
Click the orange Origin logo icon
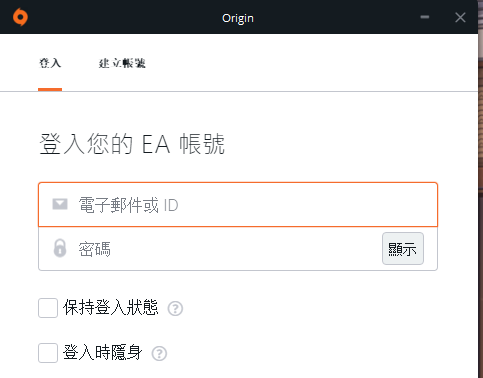[x=20, y=17]
